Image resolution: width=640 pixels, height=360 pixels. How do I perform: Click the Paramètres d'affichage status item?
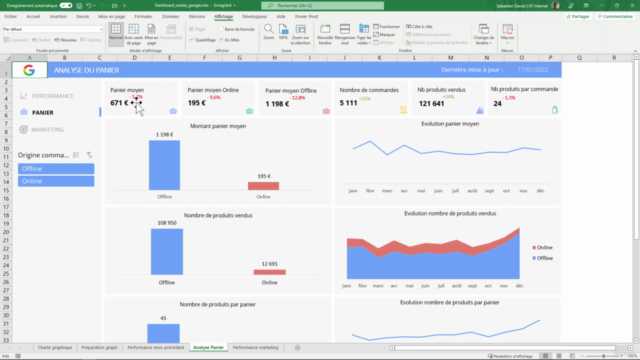pyautogui.click(x=510, y=356)
